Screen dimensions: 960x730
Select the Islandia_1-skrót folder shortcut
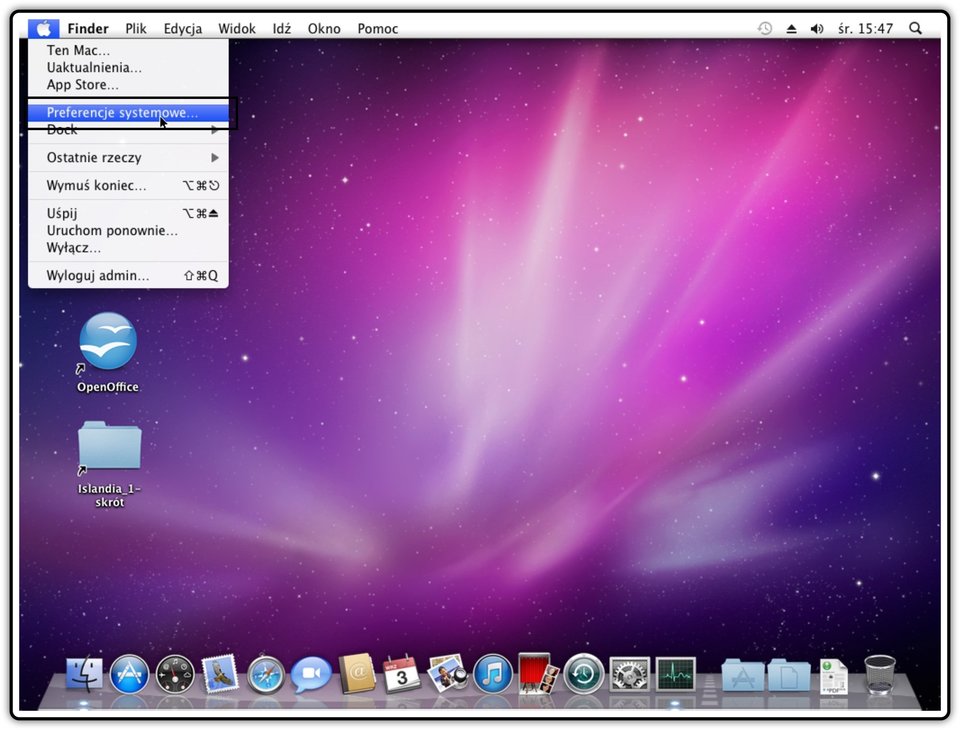tap(110, 464)
